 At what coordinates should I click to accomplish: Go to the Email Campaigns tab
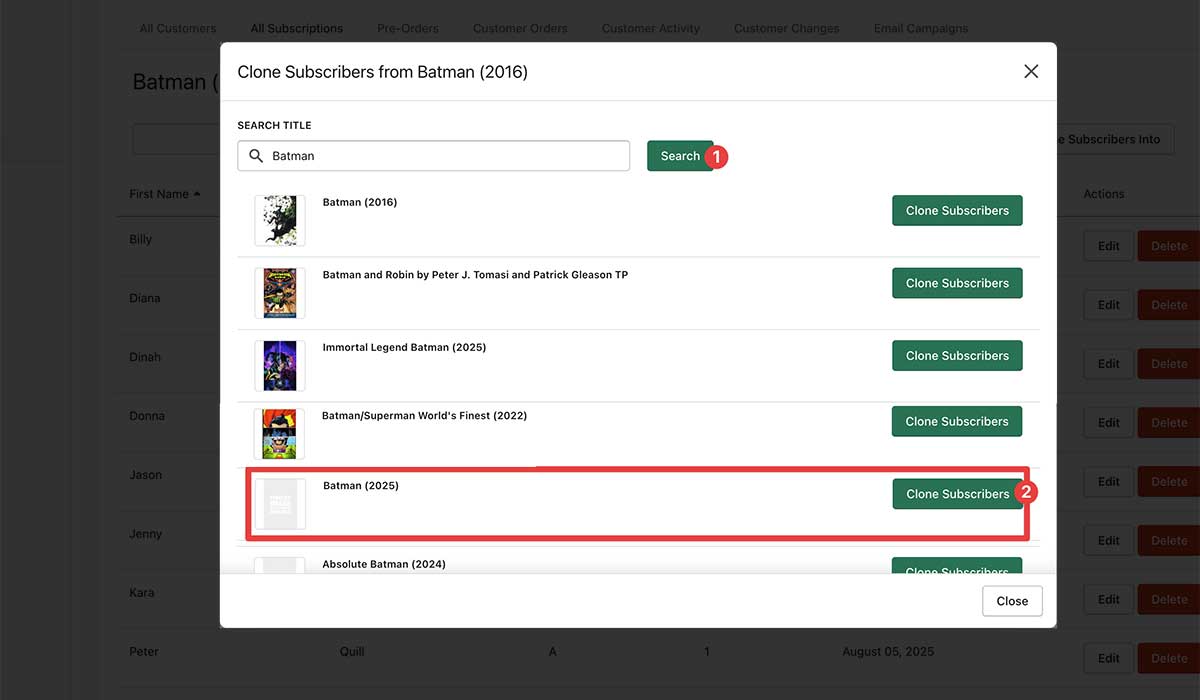920,29
